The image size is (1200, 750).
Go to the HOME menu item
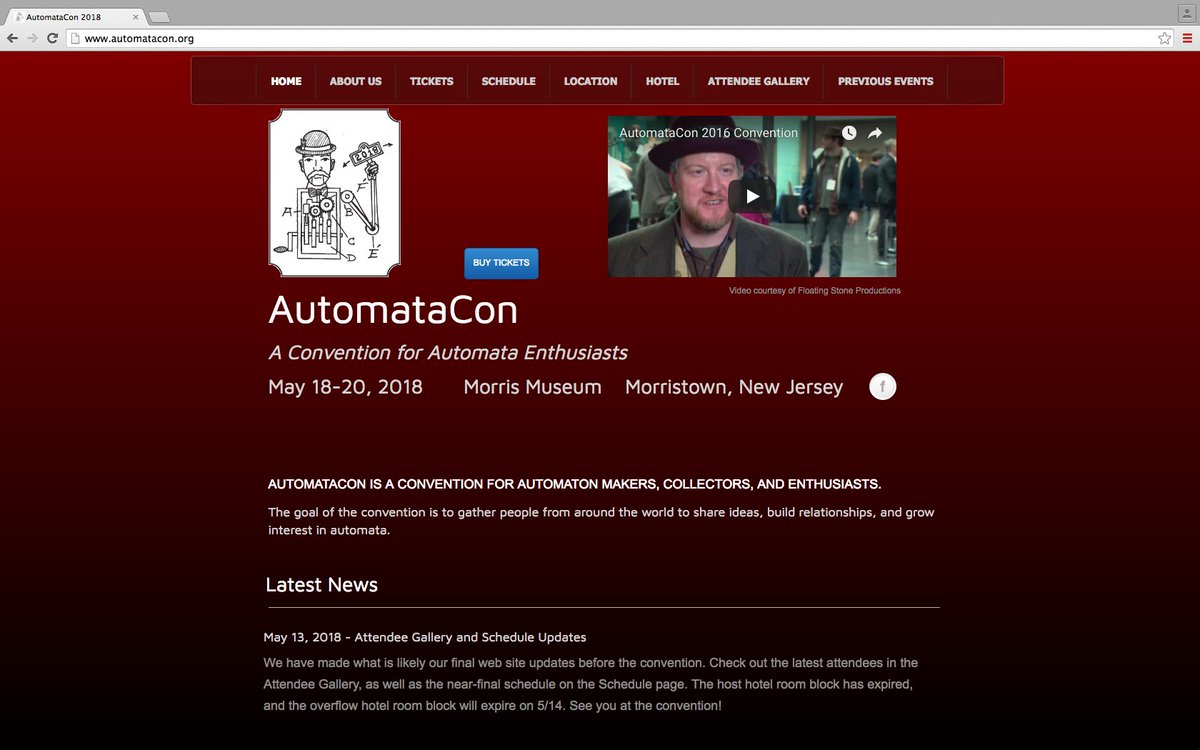(x=286, y=81)
